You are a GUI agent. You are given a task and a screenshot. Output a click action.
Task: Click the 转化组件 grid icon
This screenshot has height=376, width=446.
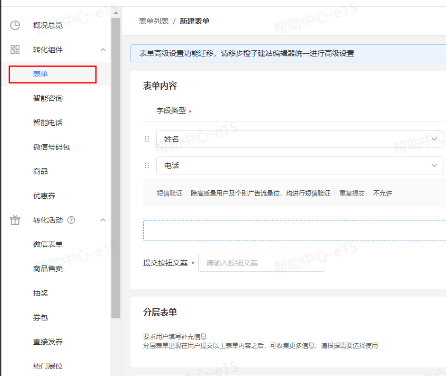(15, 50)
